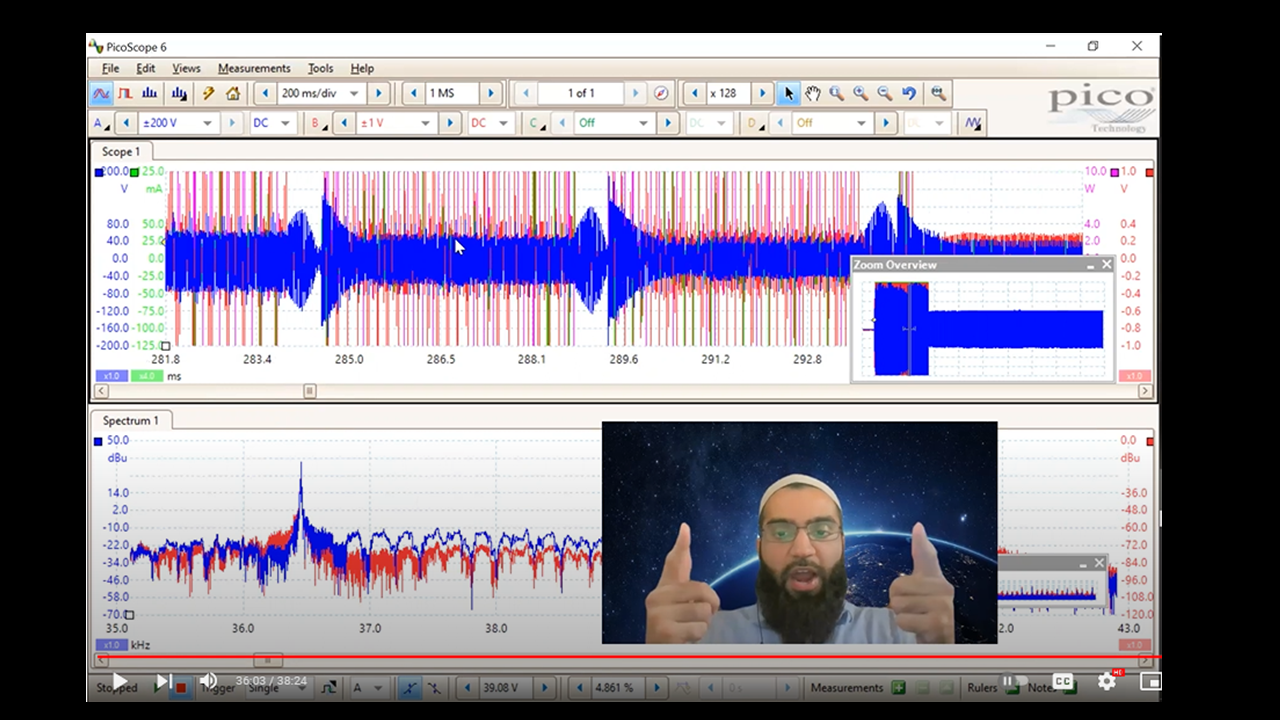The image size is (1280, 720).
Task: Select the marquee zoom tool
Action: pyautogui.click(x=837, y=93)
